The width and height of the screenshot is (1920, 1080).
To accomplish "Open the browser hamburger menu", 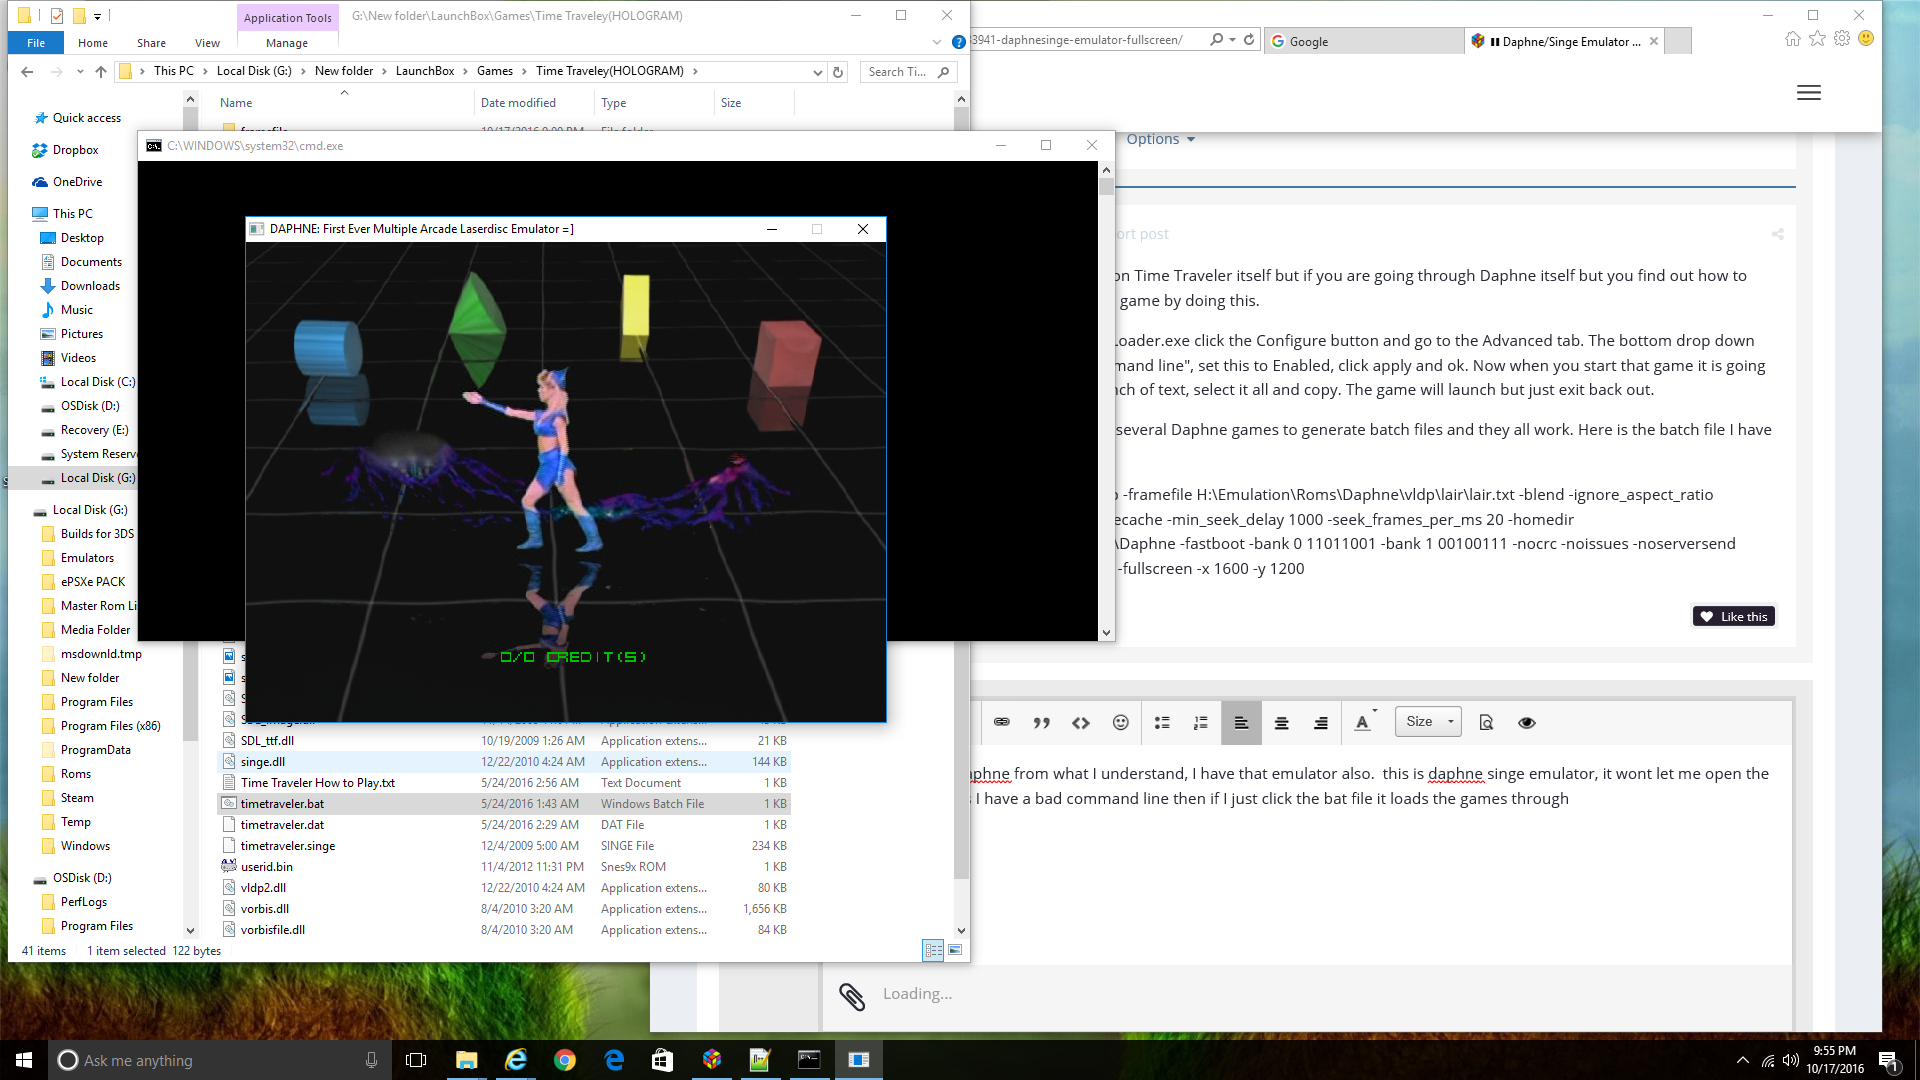I will coord(1808,92).
